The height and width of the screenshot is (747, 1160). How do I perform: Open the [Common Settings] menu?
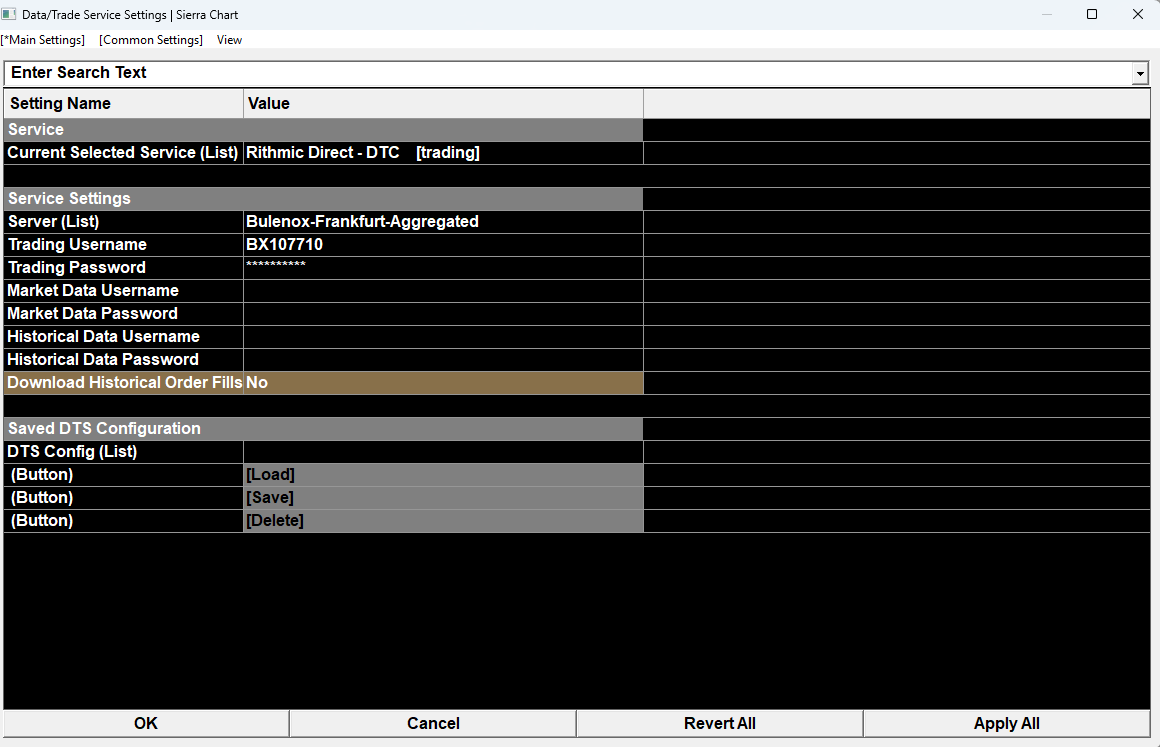[x=151, y=40]
